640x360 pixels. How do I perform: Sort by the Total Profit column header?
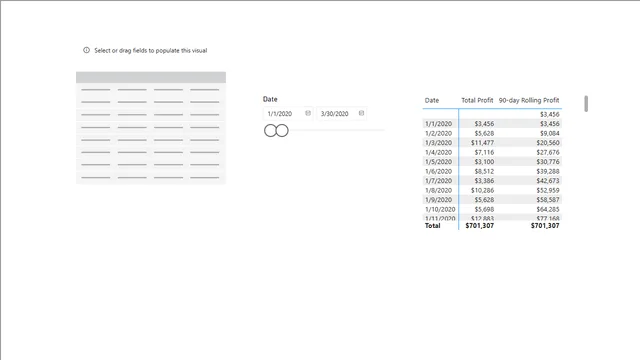(477, 100)
